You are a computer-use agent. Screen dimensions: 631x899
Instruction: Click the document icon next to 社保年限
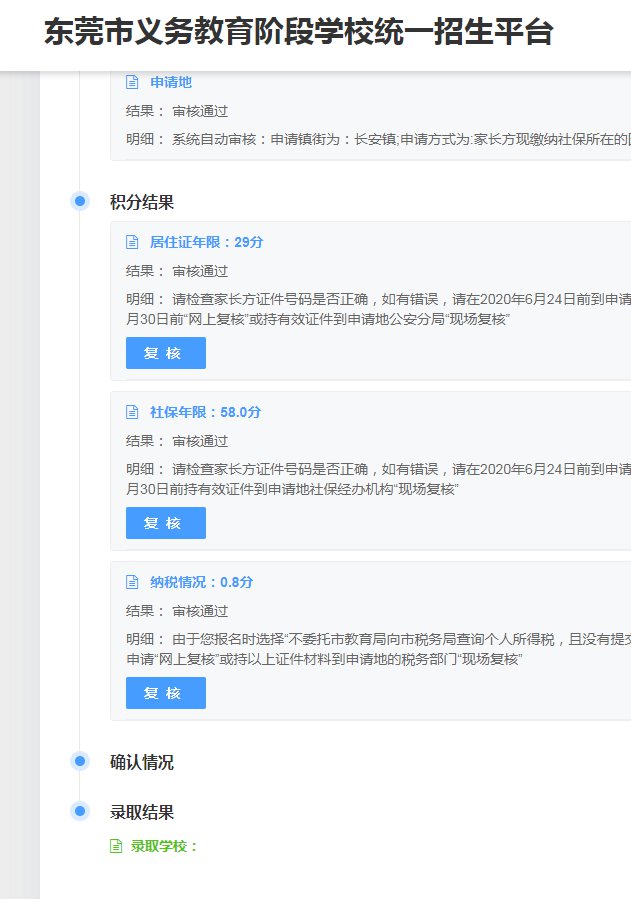tap(132, 412)
